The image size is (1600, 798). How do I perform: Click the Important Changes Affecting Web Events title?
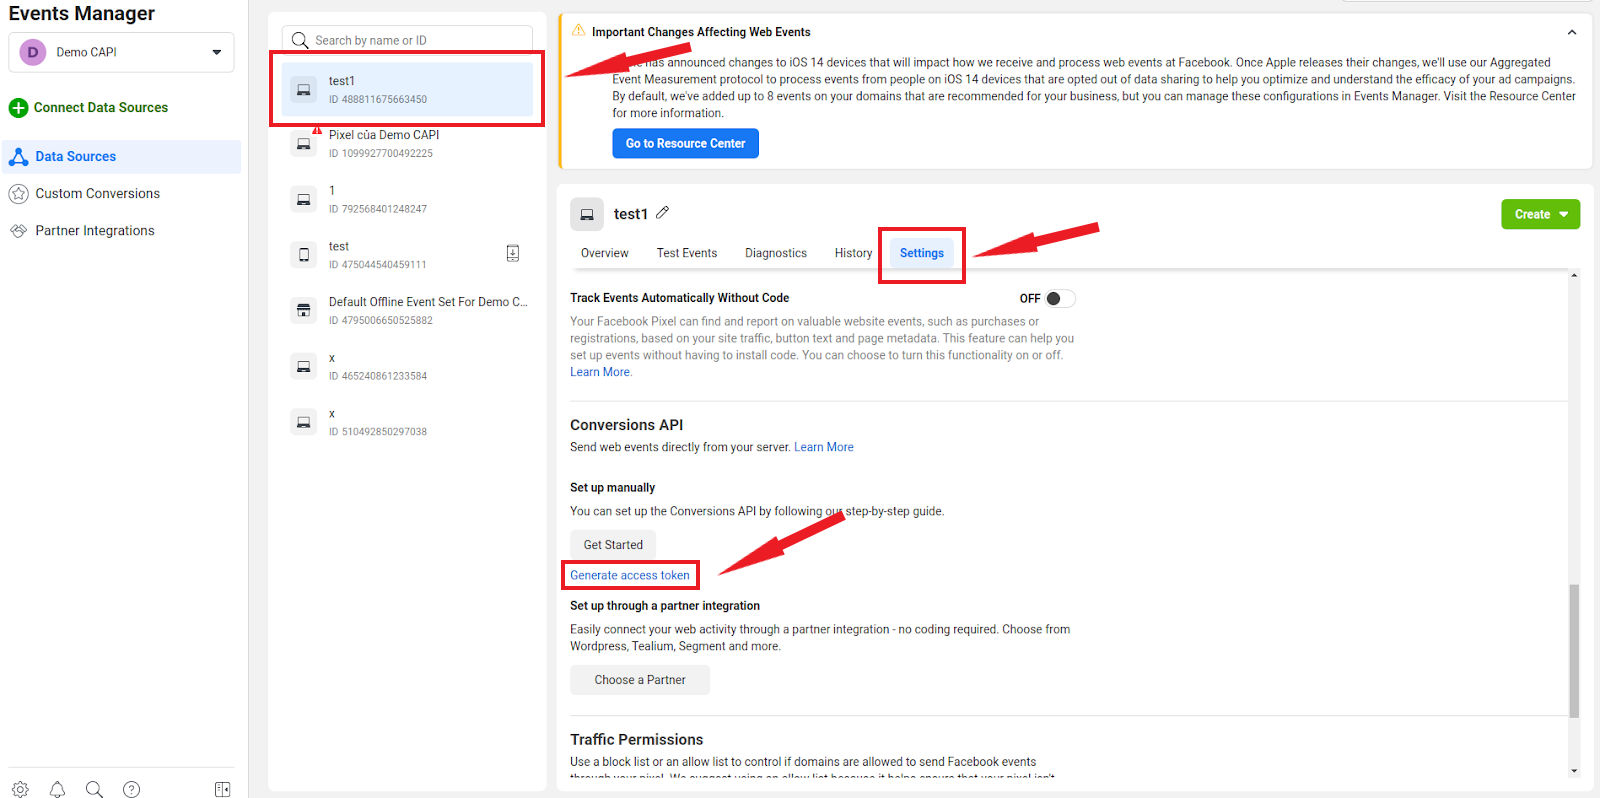pyautogui.click(x=701, y=32)
